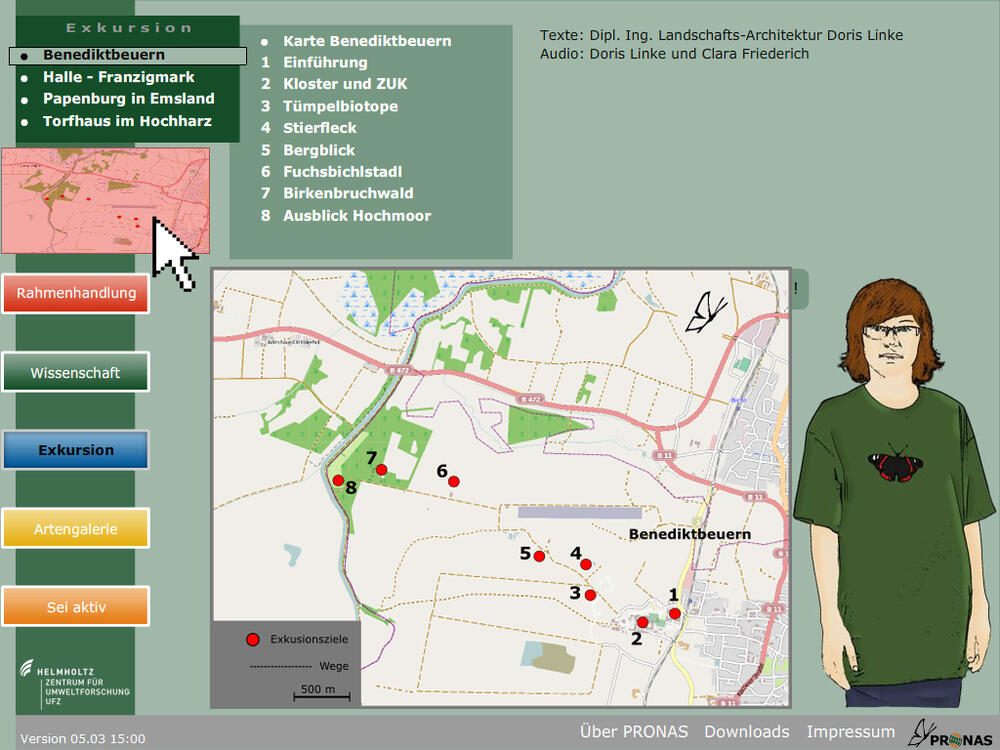Click the pink overview map thumbnail
Viewport: 1000px width, 750px height.
[105, 200]
